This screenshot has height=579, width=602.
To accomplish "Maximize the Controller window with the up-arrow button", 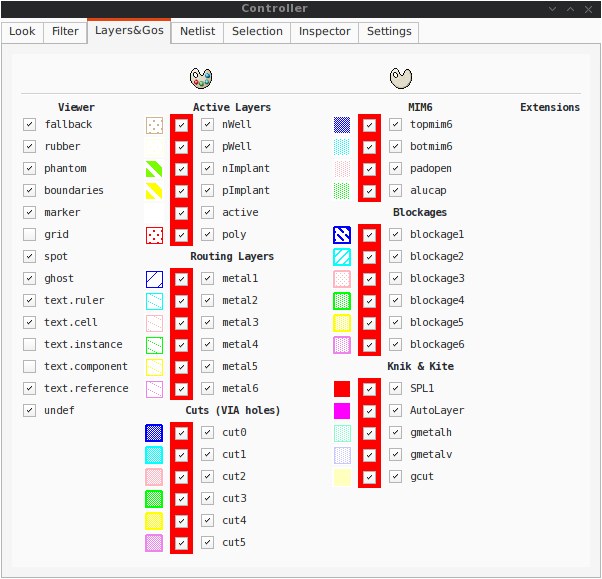I will pos(571,9).
